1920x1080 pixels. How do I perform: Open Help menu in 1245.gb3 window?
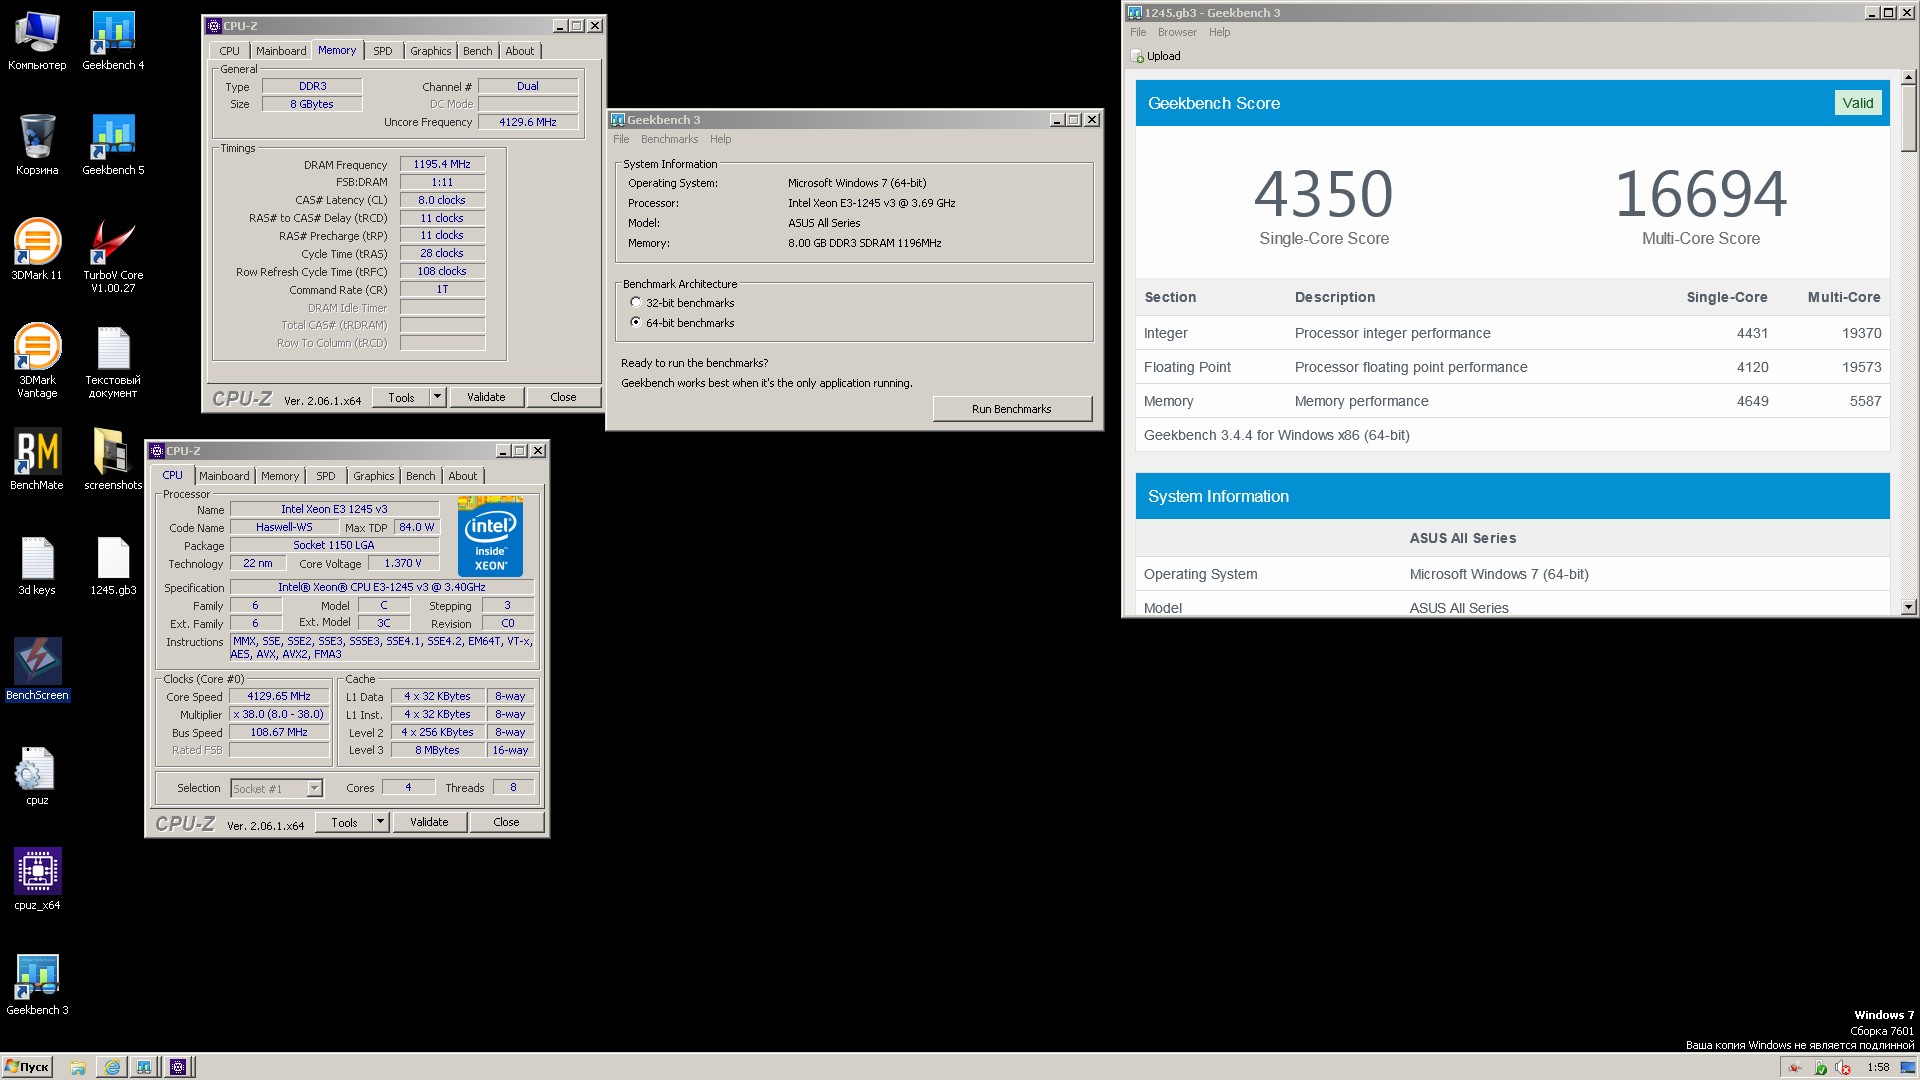pos(1219,32)
